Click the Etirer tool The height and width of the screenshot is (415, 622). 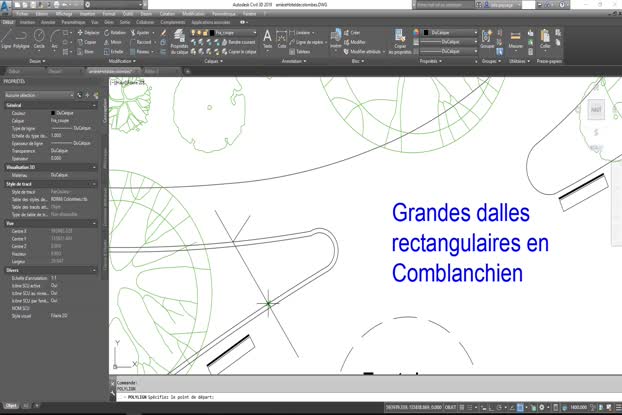point(86,52)
